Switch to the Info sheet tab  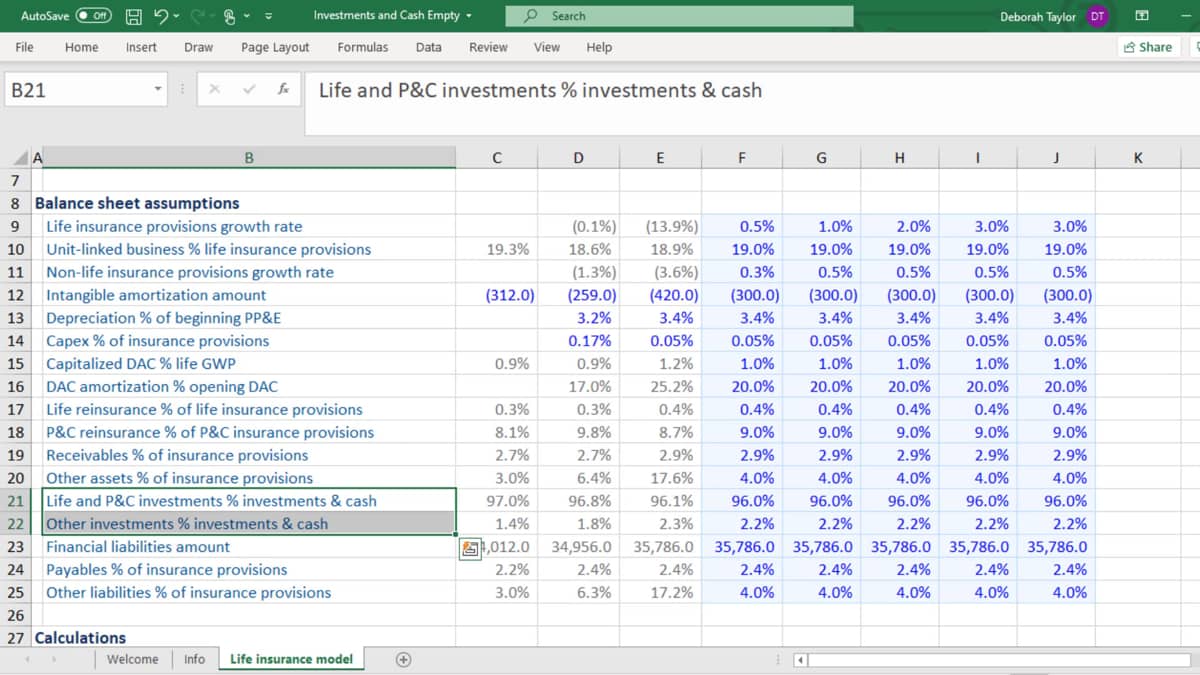[x=194, y=659]
